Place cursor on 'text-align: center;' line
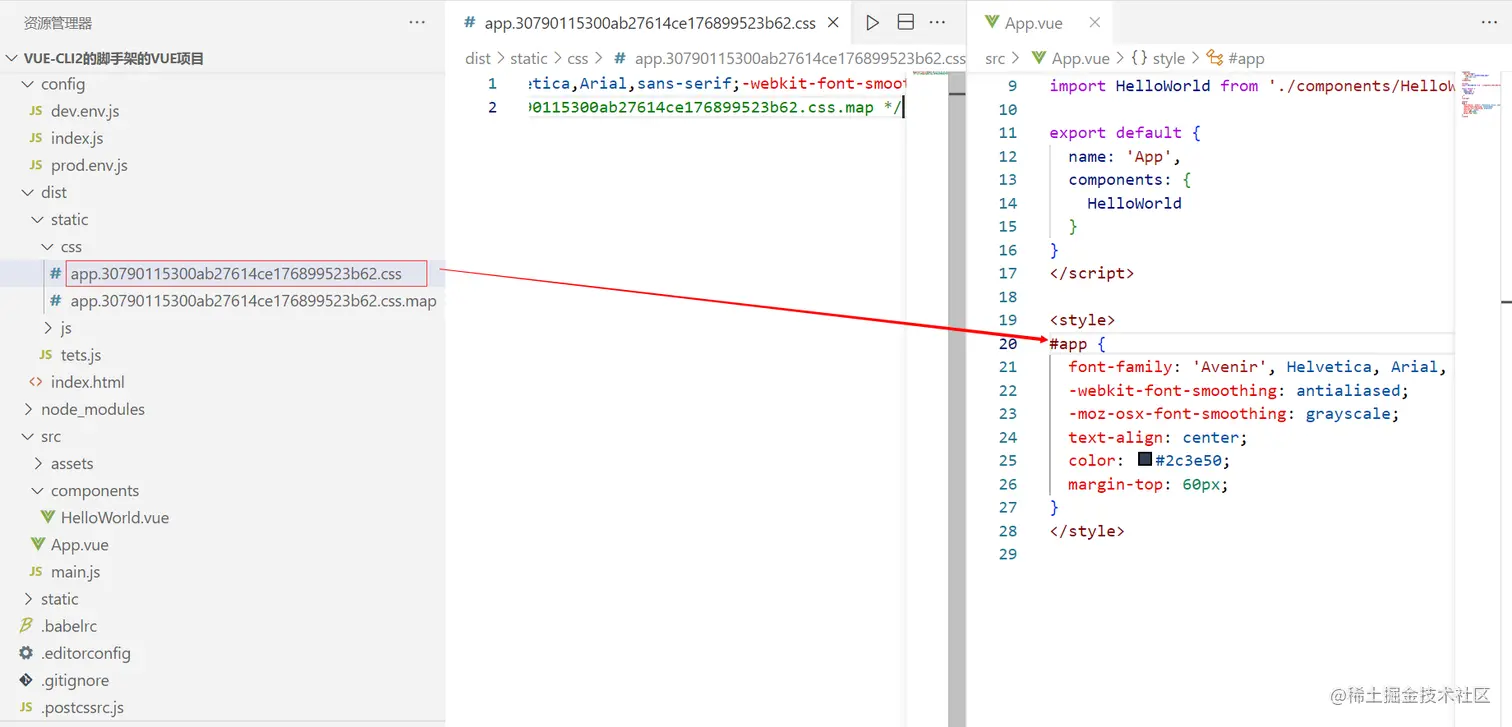Screen dimensions: 1512x727 1158,437
